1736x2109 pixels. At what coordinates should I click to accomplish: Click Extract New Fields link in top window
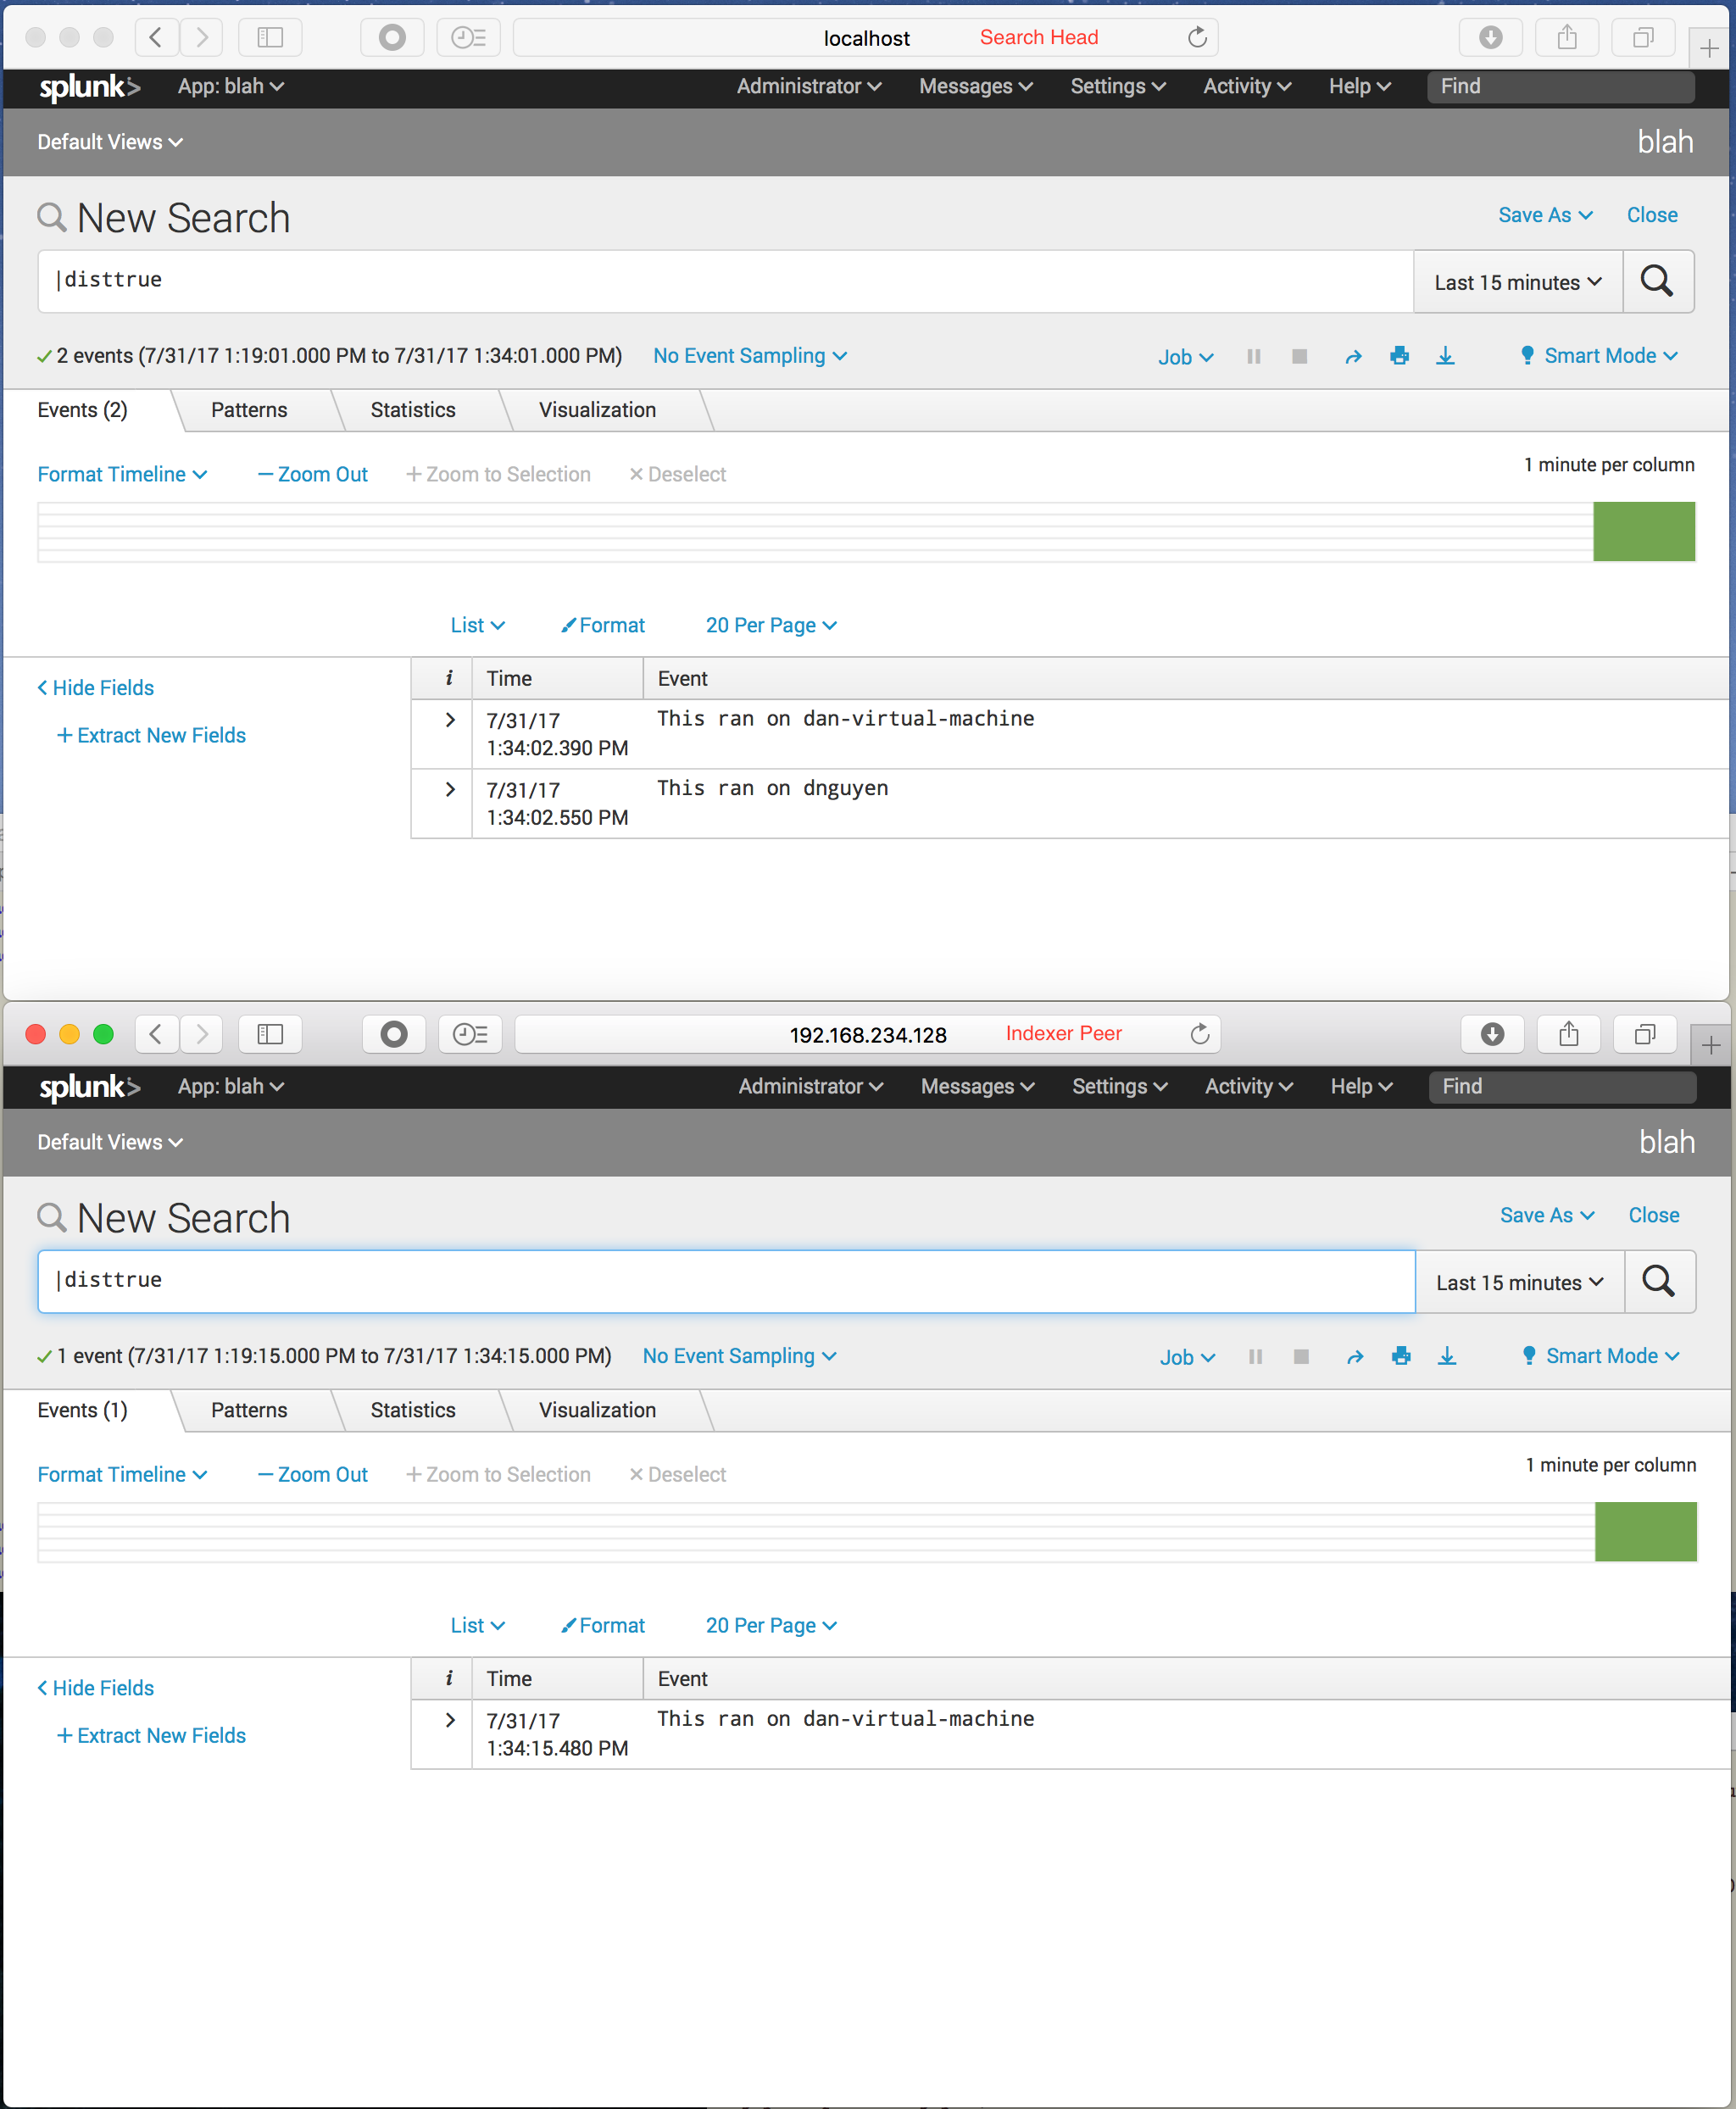tap(151, 735)
